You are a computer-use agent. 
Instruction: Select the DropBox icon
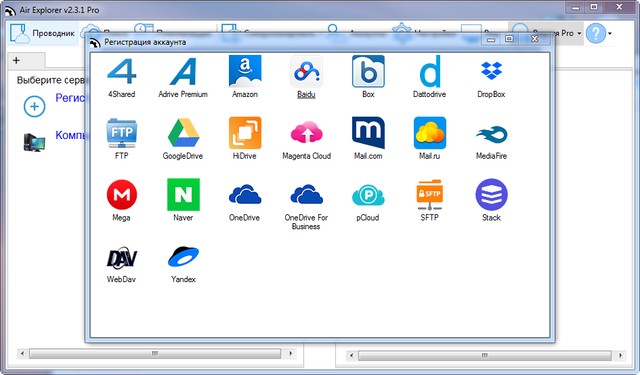point(491,71)
